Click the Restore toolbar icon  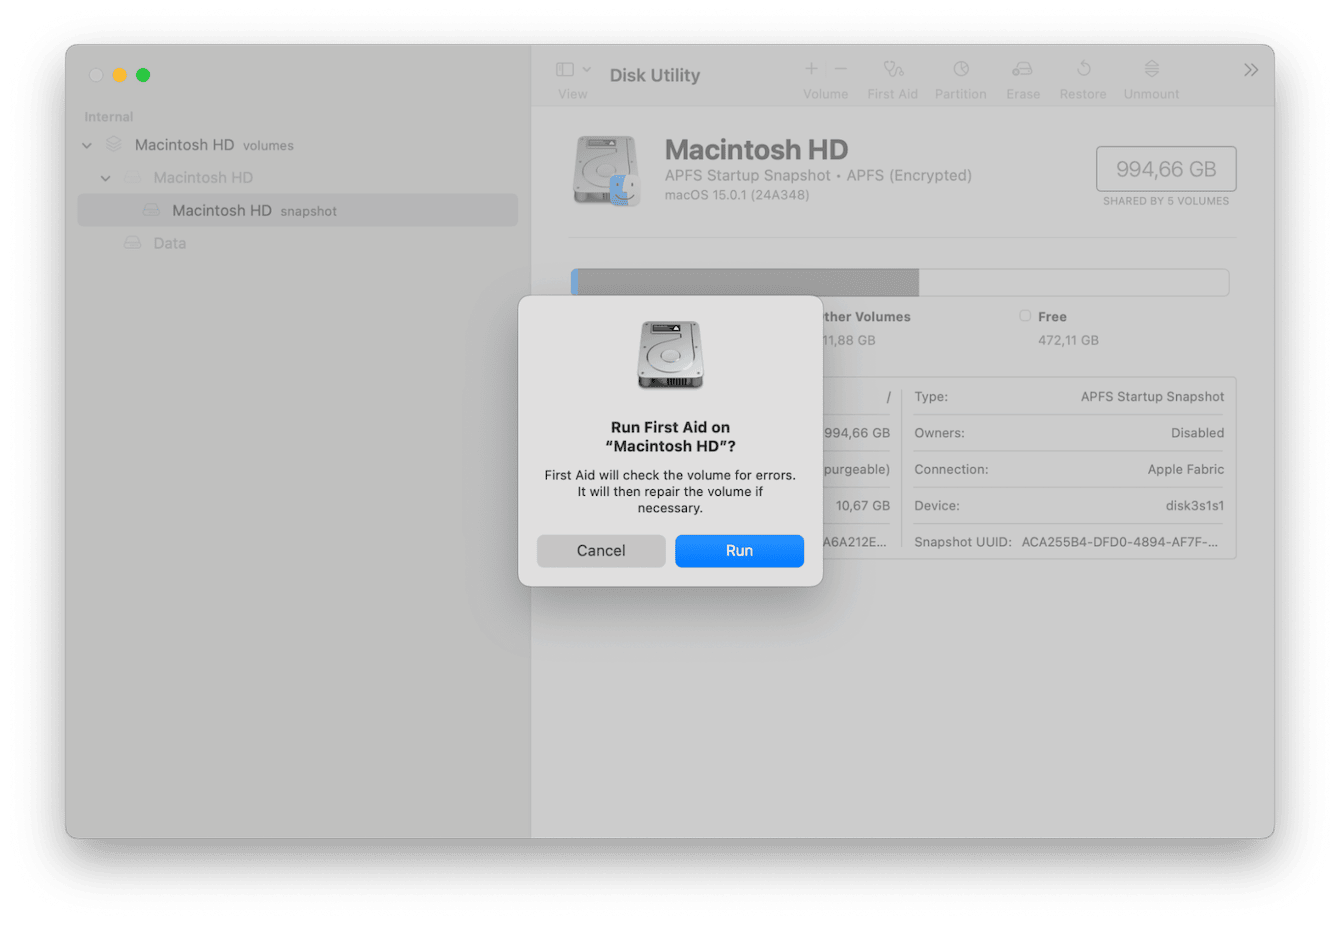[x=1084, y=69]
